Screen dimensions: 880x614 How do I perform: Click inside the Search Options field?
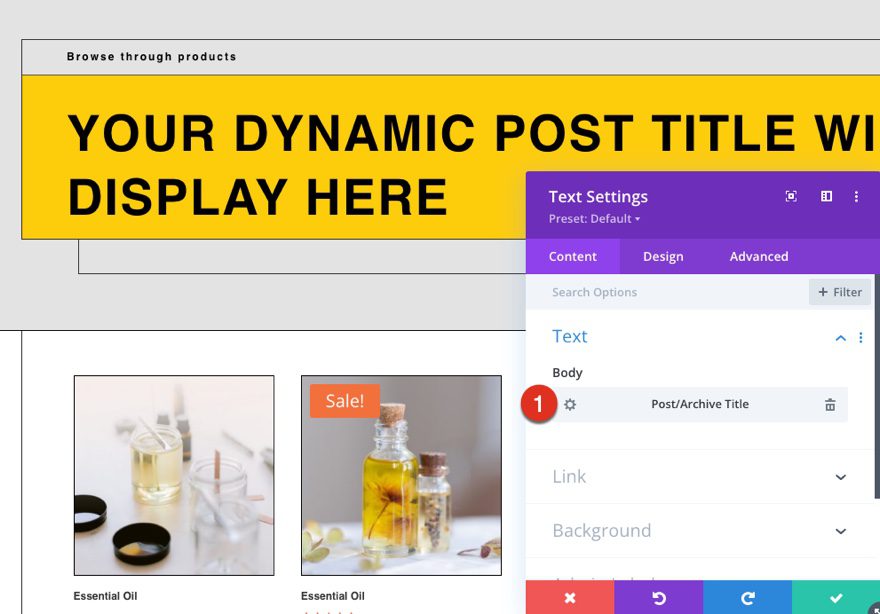tap(620, 292)
